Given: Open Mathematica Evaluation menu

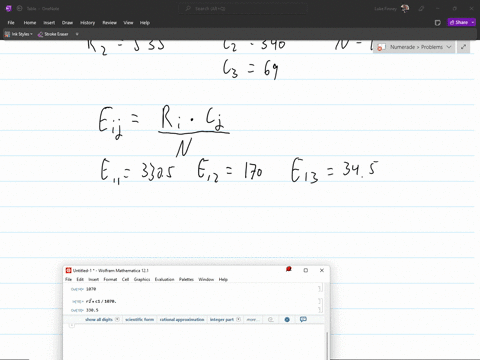Looking at the screenshot, I should click(164, 279).
